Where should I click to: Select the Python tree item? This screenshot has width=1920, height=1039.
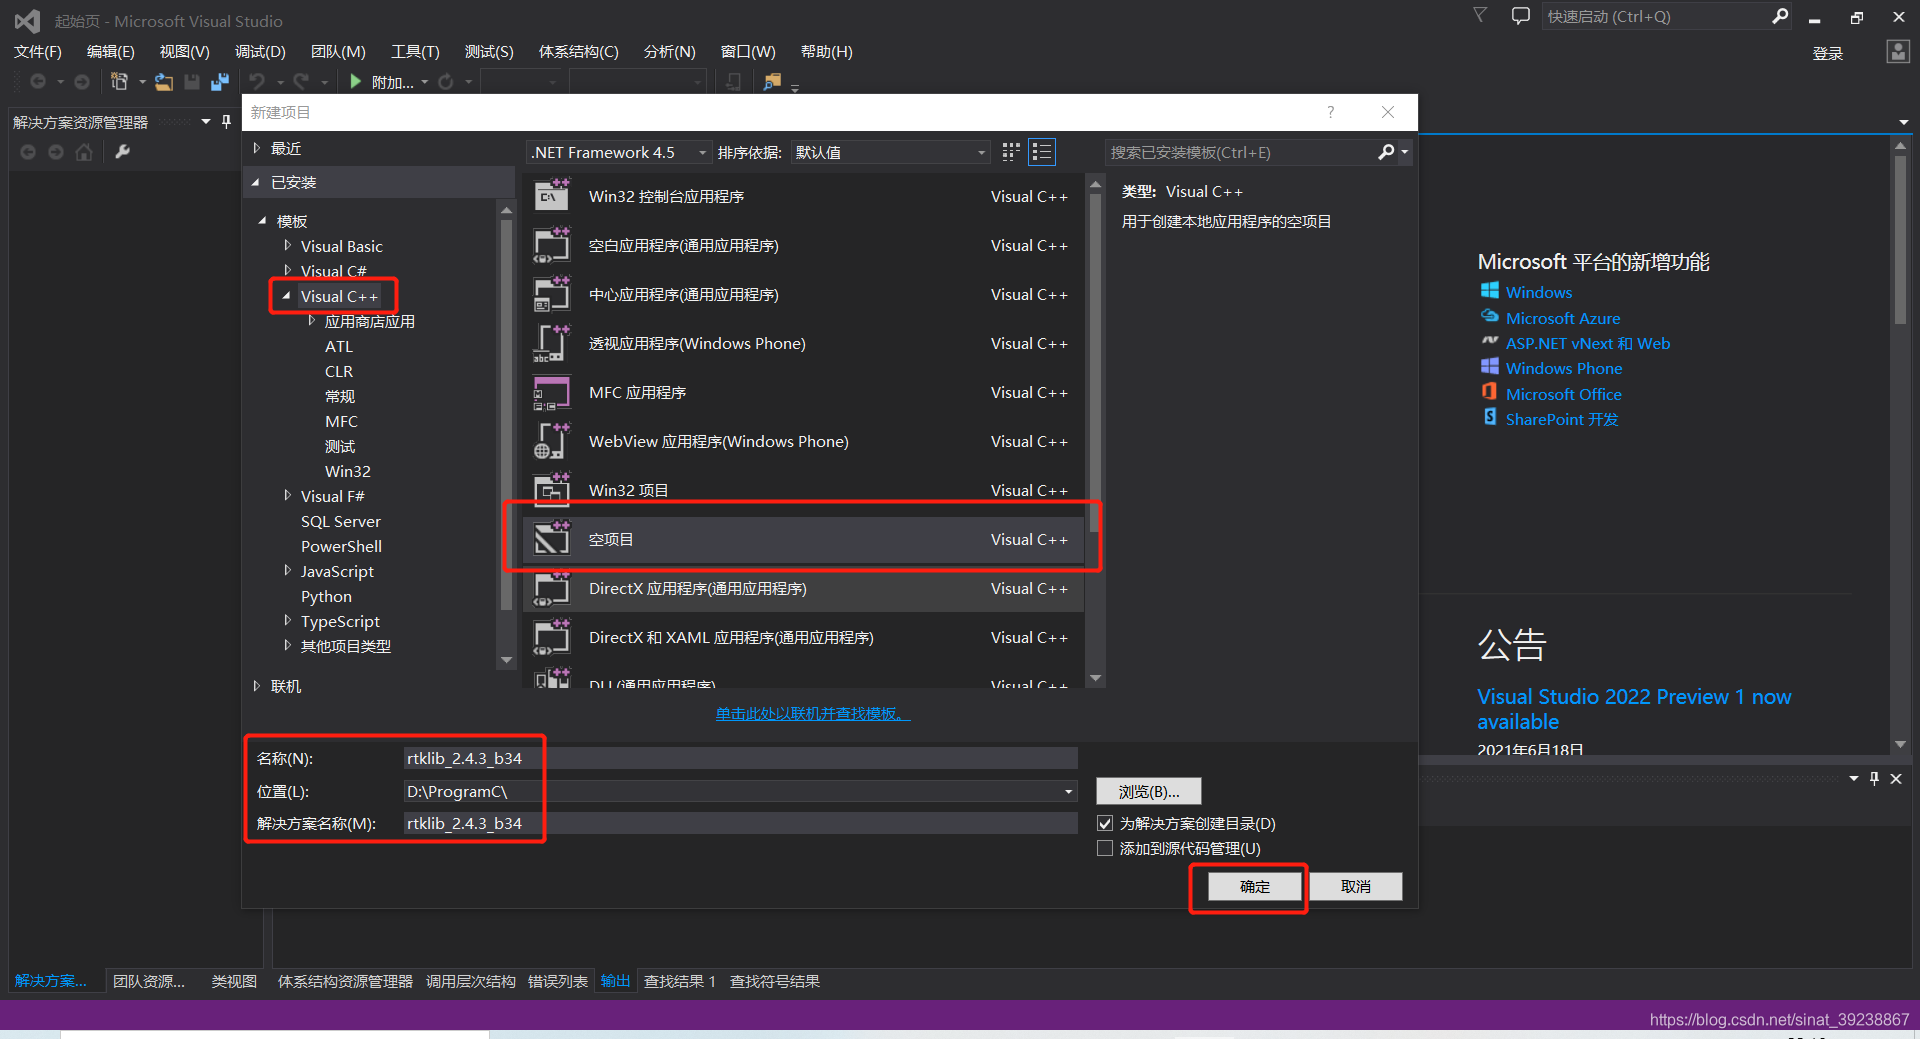tap(326, 596)
